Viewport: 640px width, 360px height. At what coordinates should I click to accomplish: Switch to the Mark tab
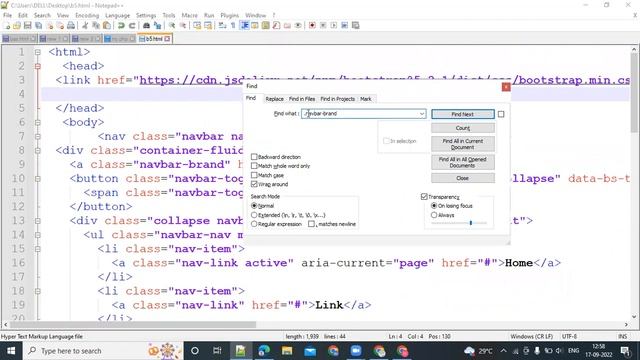[x=366, y=99]
